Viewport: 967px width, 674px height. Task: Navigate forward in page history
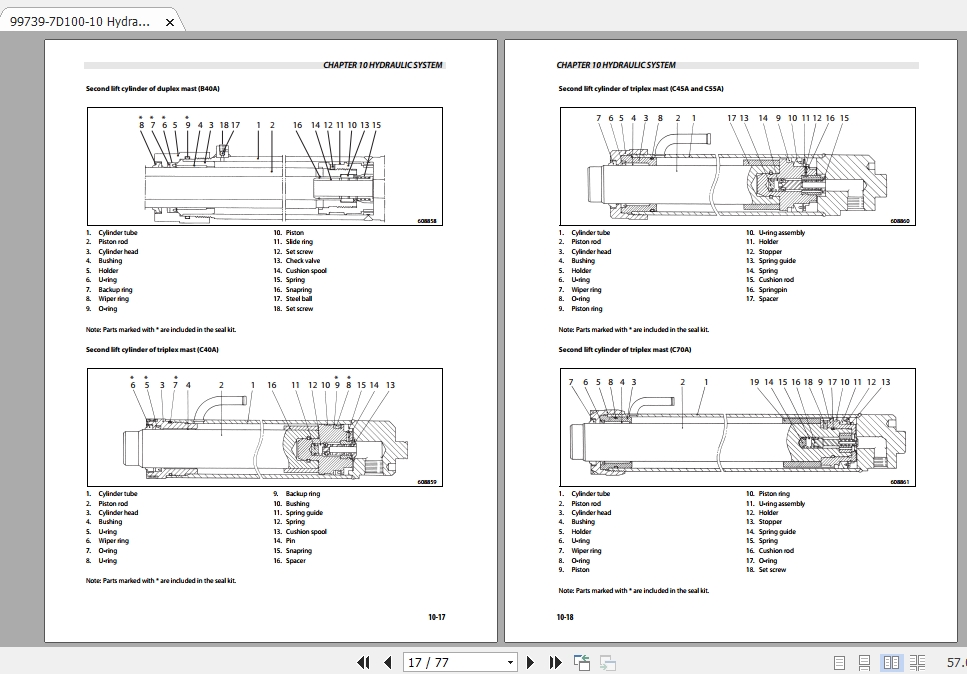click(x=606, y=662)
